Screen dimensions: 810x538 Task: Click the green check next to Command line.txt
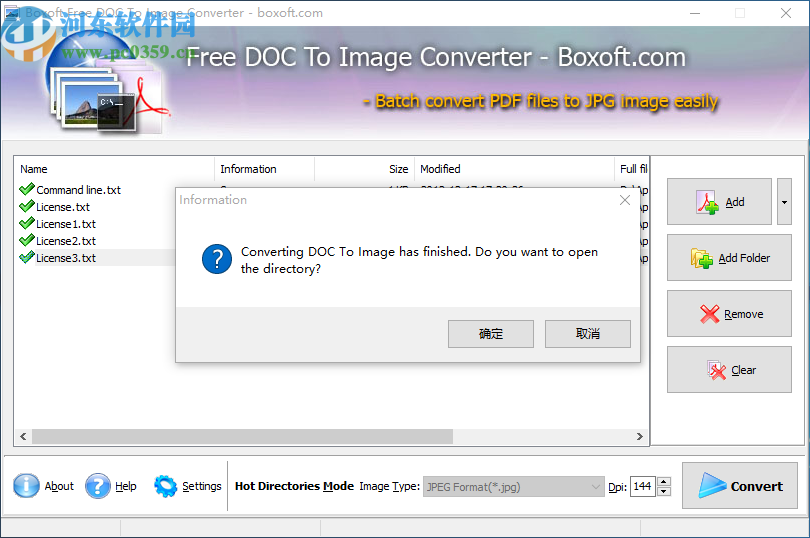click(26, 189)
